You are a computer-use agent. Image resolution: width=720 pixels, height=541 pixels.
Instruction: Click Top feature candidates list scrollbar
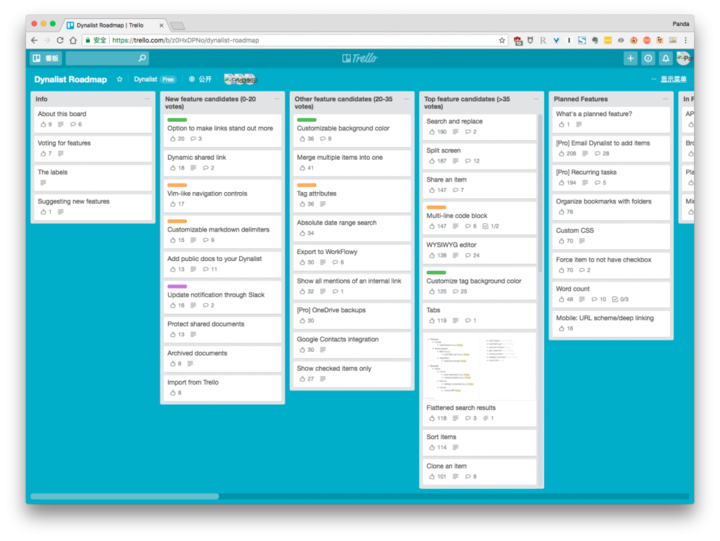coord(540,193)
